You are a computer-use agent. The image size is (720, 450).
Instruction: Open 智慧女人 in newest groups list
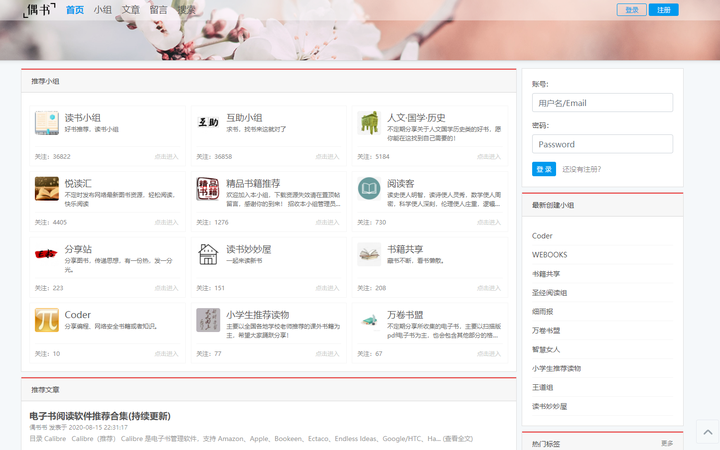pos(546,349)
